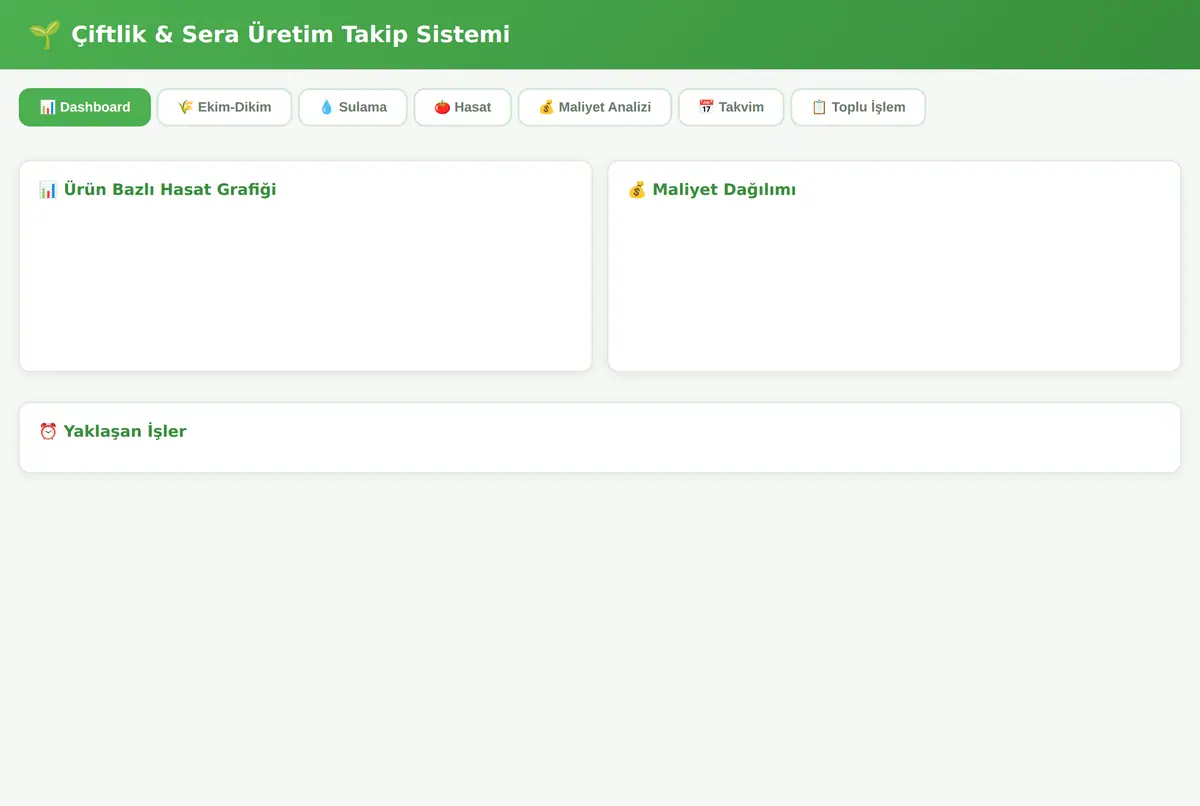Click the header title Çiftlik & Sera Üretim Takip Sistemi
1200x806 pixels.
pyautogui.click(x=291, y=35)
